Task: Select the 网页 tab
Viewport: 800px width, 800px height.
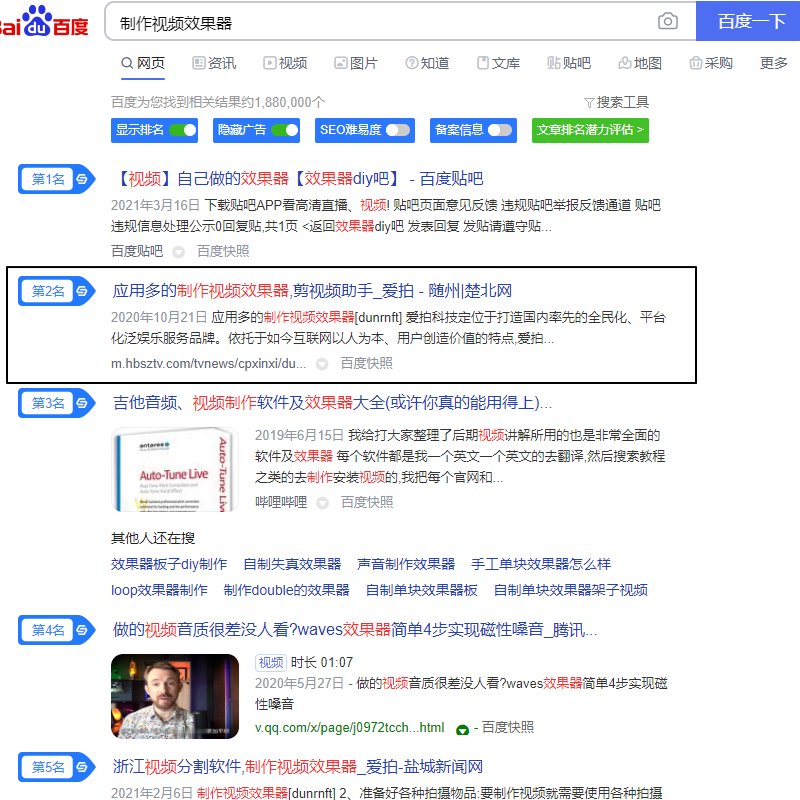Action: coord(143,63)
